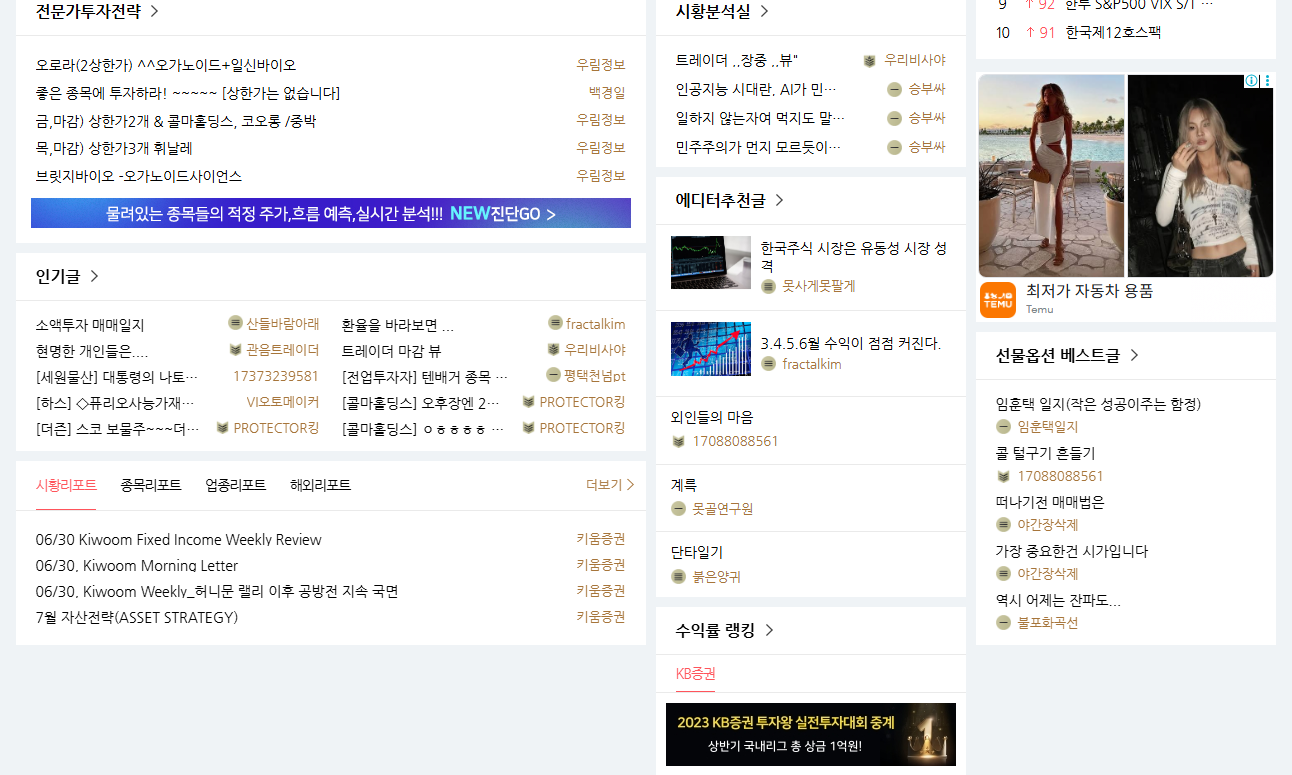This screenshot has height=775, width=1292.
Task: Click the ad info (i) icon
Action: point(1251,81)
